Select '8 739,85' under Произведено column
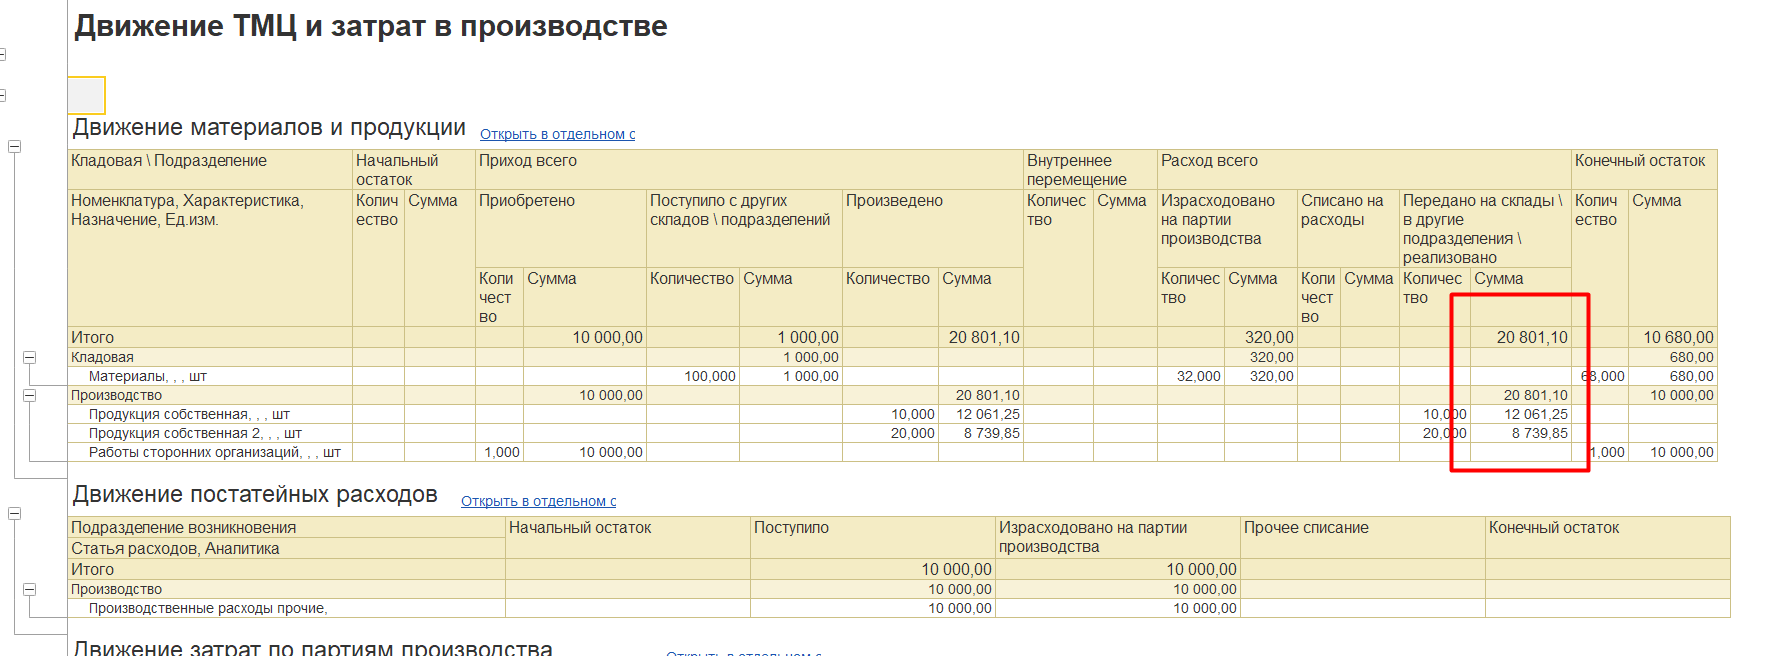The width and height of the screenshot is (1772, 656). [x=981, y=433]
